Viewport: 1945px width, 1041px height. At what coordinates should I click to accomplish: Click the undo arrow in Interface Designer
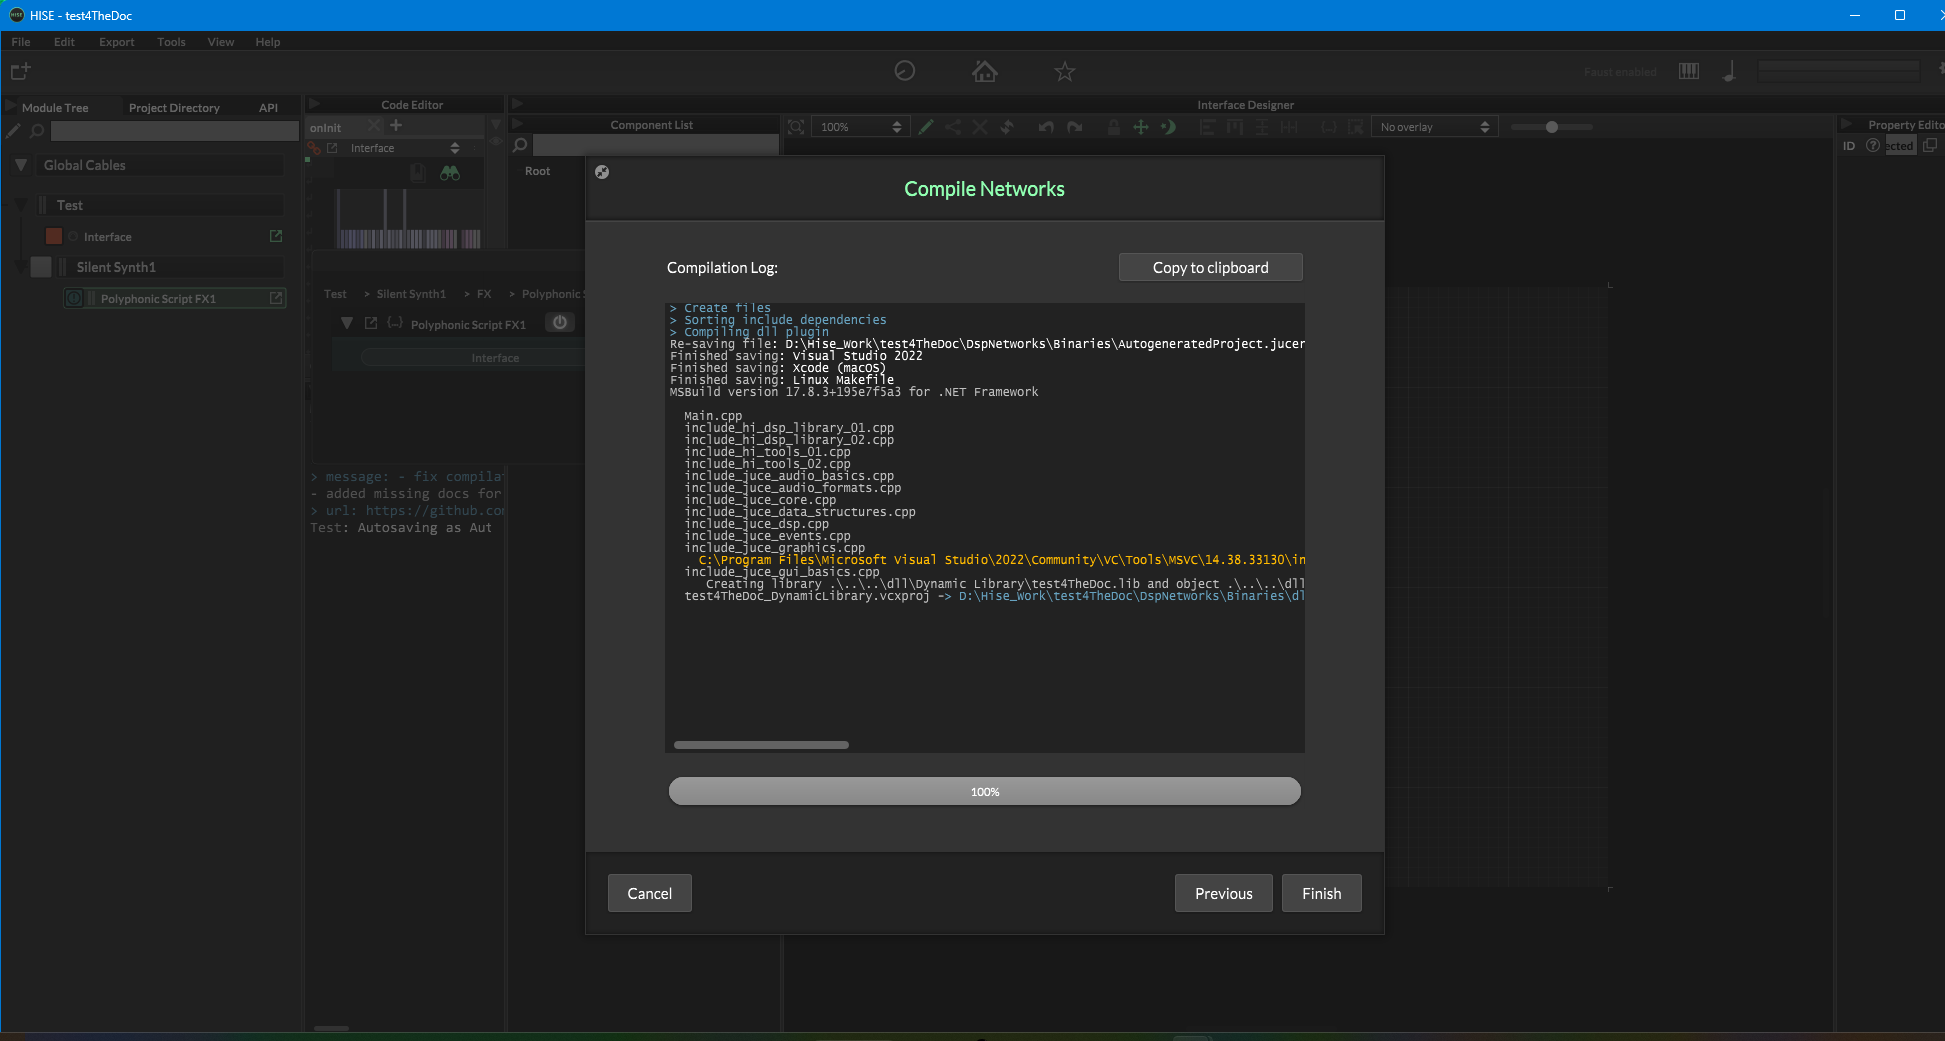point(1046,127)
